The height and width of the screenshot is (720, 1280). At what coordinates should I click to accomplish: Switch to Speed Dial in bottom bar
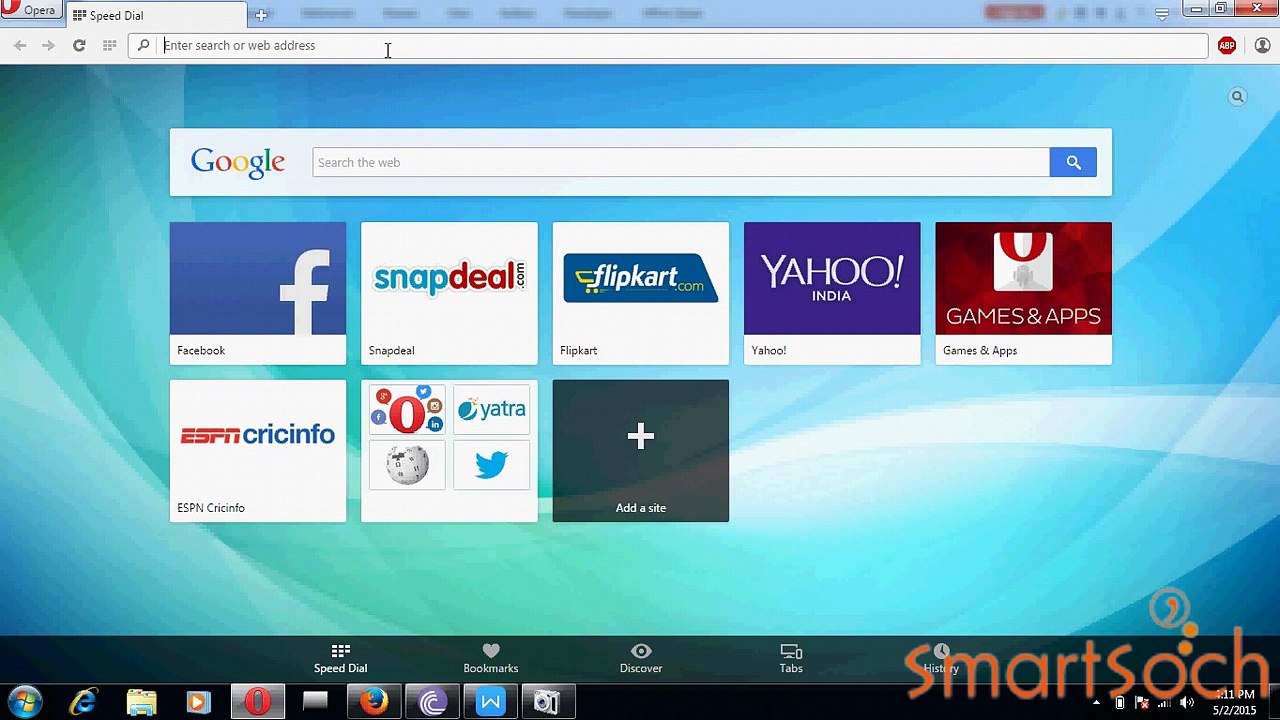pyautogui.click(x=341, y=659)
